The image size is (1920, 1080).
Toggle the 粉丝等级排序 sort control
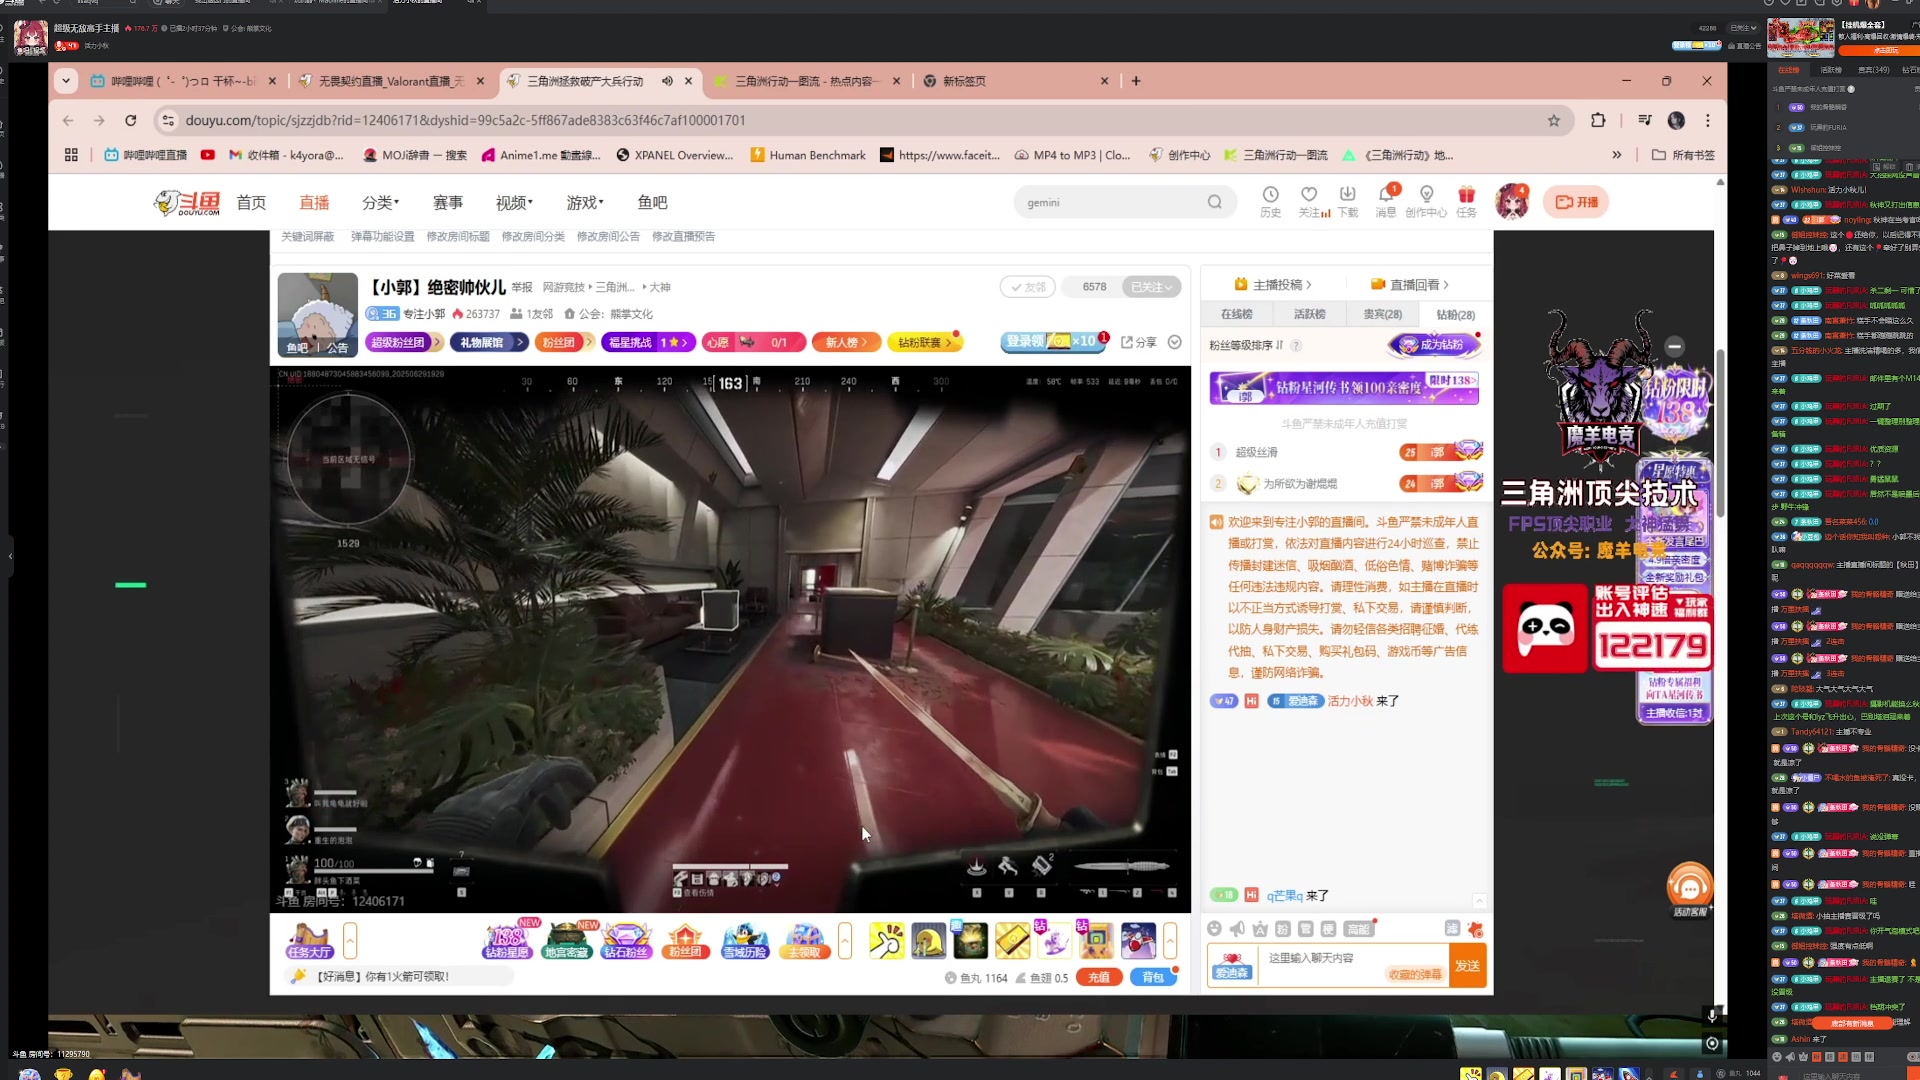coord(1247,345)
